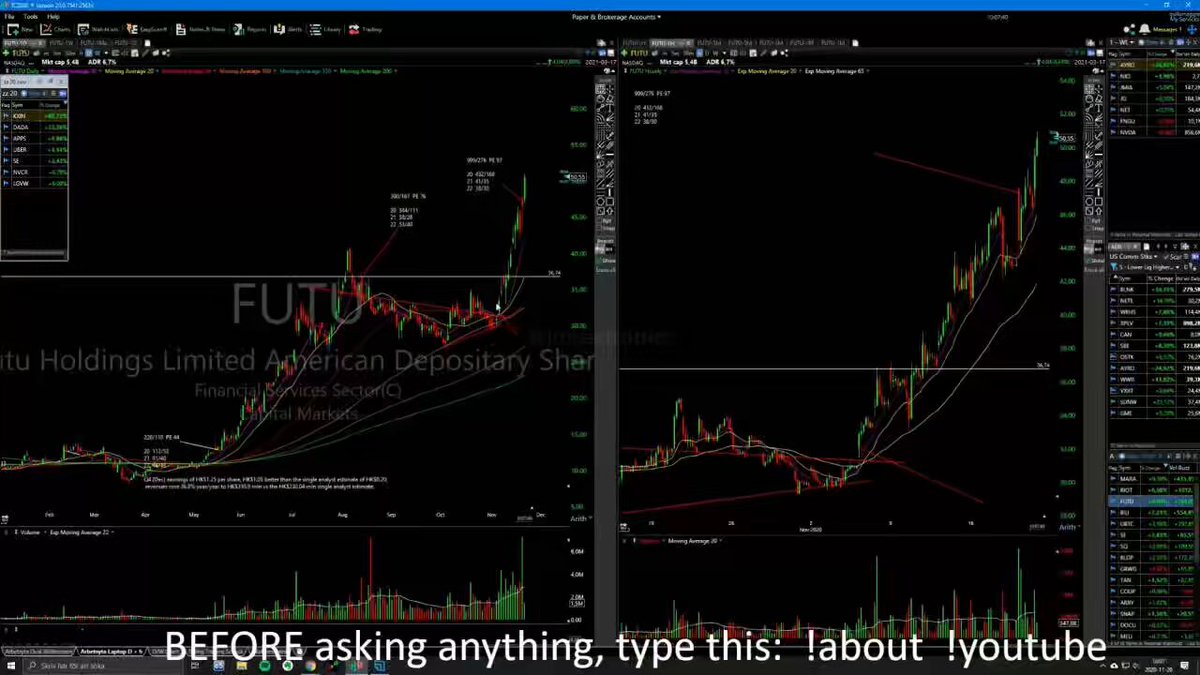Open the Reports toolbar item
Screen dimensions: 1200x675
pos(250,30)
